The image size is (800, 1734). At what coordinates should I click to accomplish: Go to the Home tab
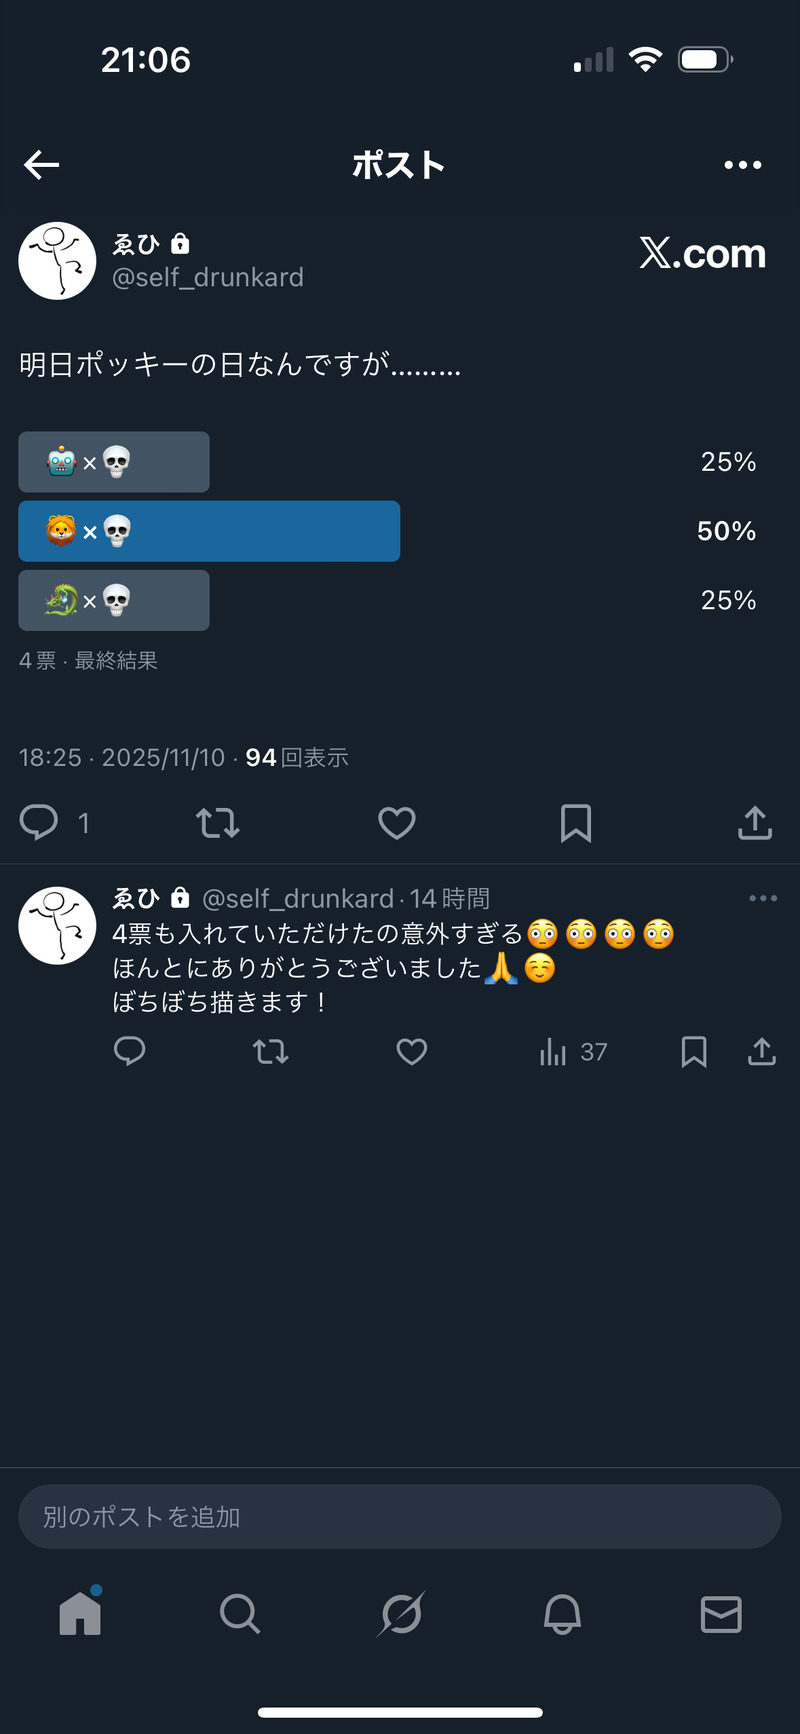click(x=80, y=1613)
